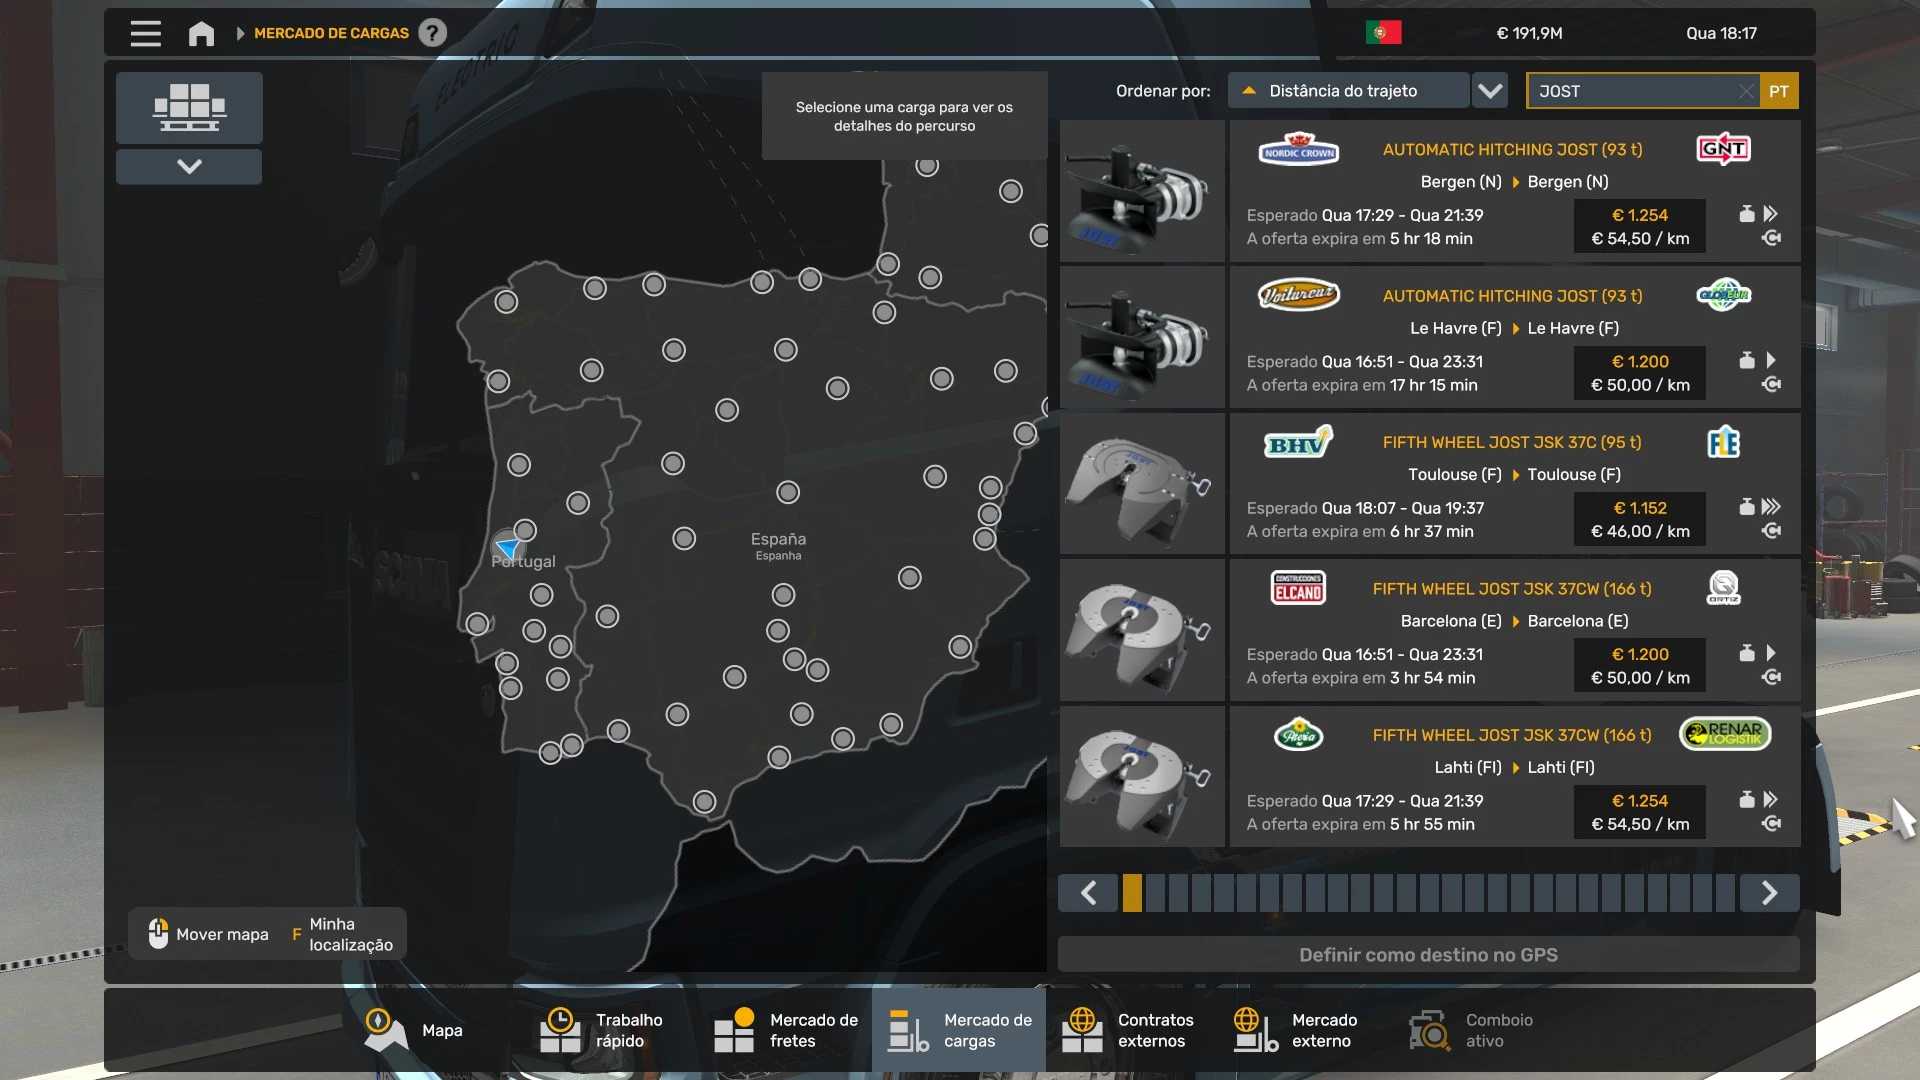The height and width of the screenshot is (1080, 1920).
Task: Go to next page of cargo offers
Action: [1769, 893]
